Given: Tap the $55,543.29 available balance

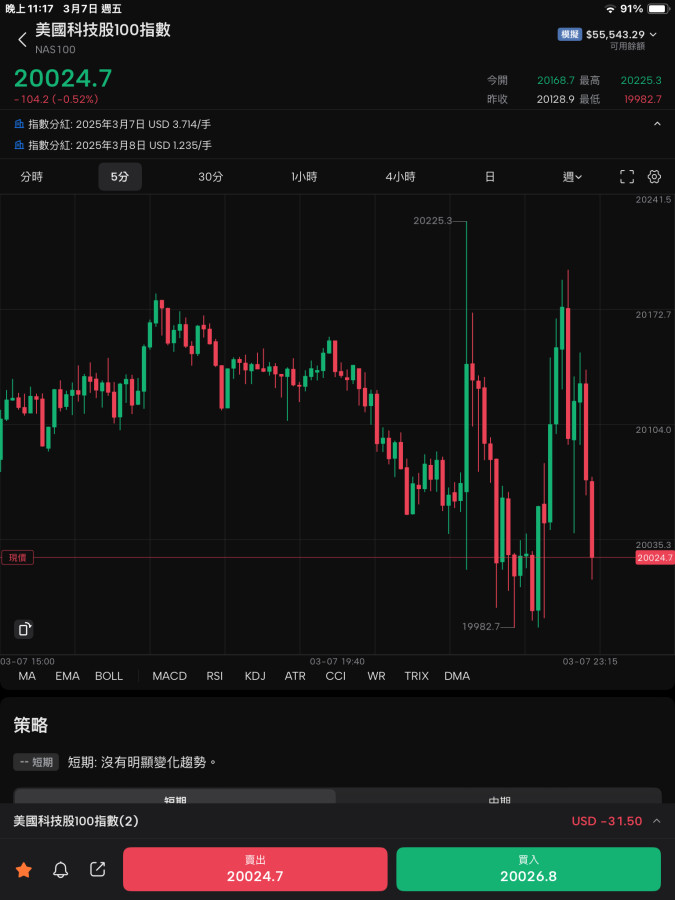Looking at the screenshot, I should (x=615, y=35).
